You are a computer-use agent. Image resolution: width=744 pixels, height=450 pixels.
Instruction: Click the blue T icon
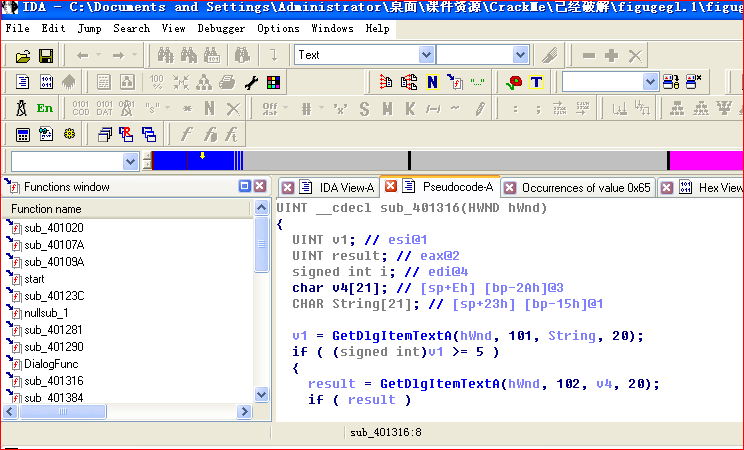pyautogui.click(x=536, y=82)
